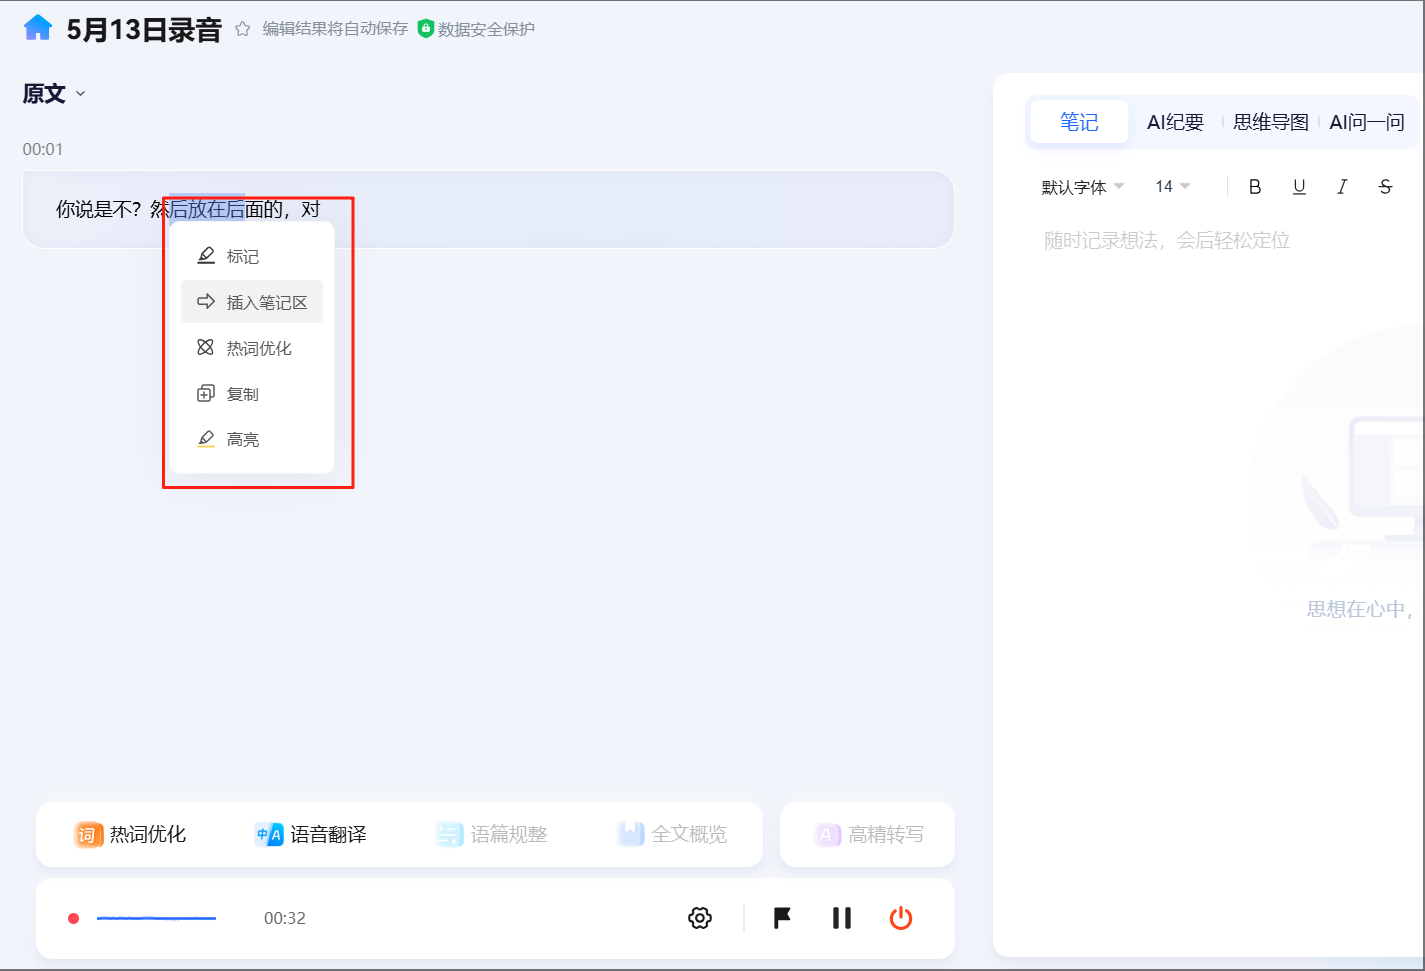Click the green 数据安全保护 shield icon
The image size is (1425, 971).
pyautogui.click(x=425, y=29)
